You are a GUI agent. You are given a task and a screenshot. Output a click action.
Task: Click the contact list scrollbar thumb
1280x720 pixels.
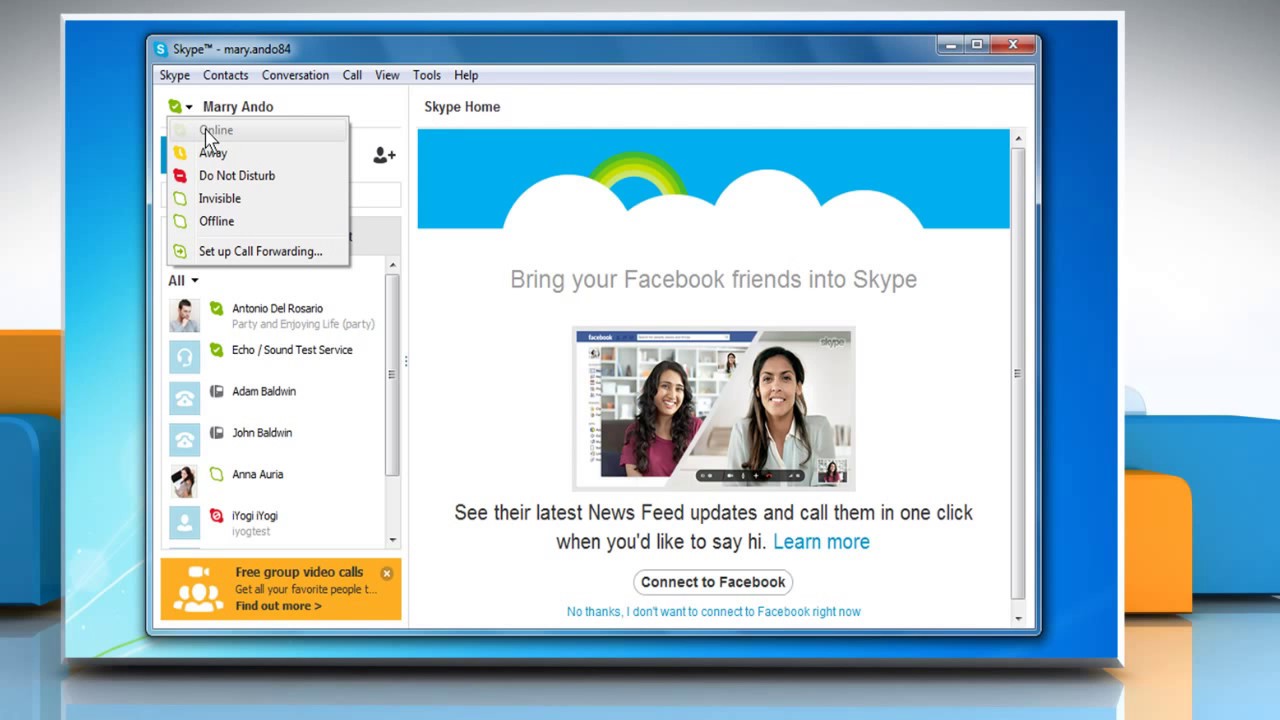[392, 374]
